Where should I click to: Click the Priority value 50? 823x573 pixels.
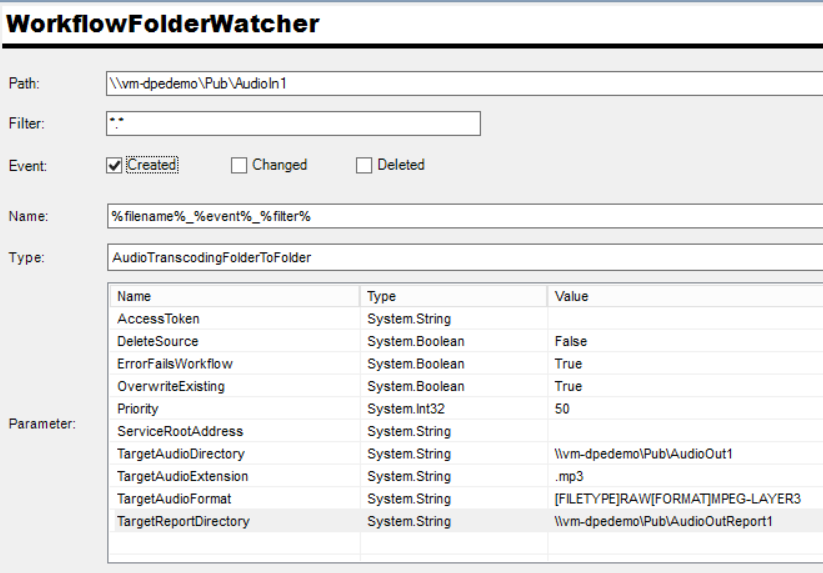563,409
